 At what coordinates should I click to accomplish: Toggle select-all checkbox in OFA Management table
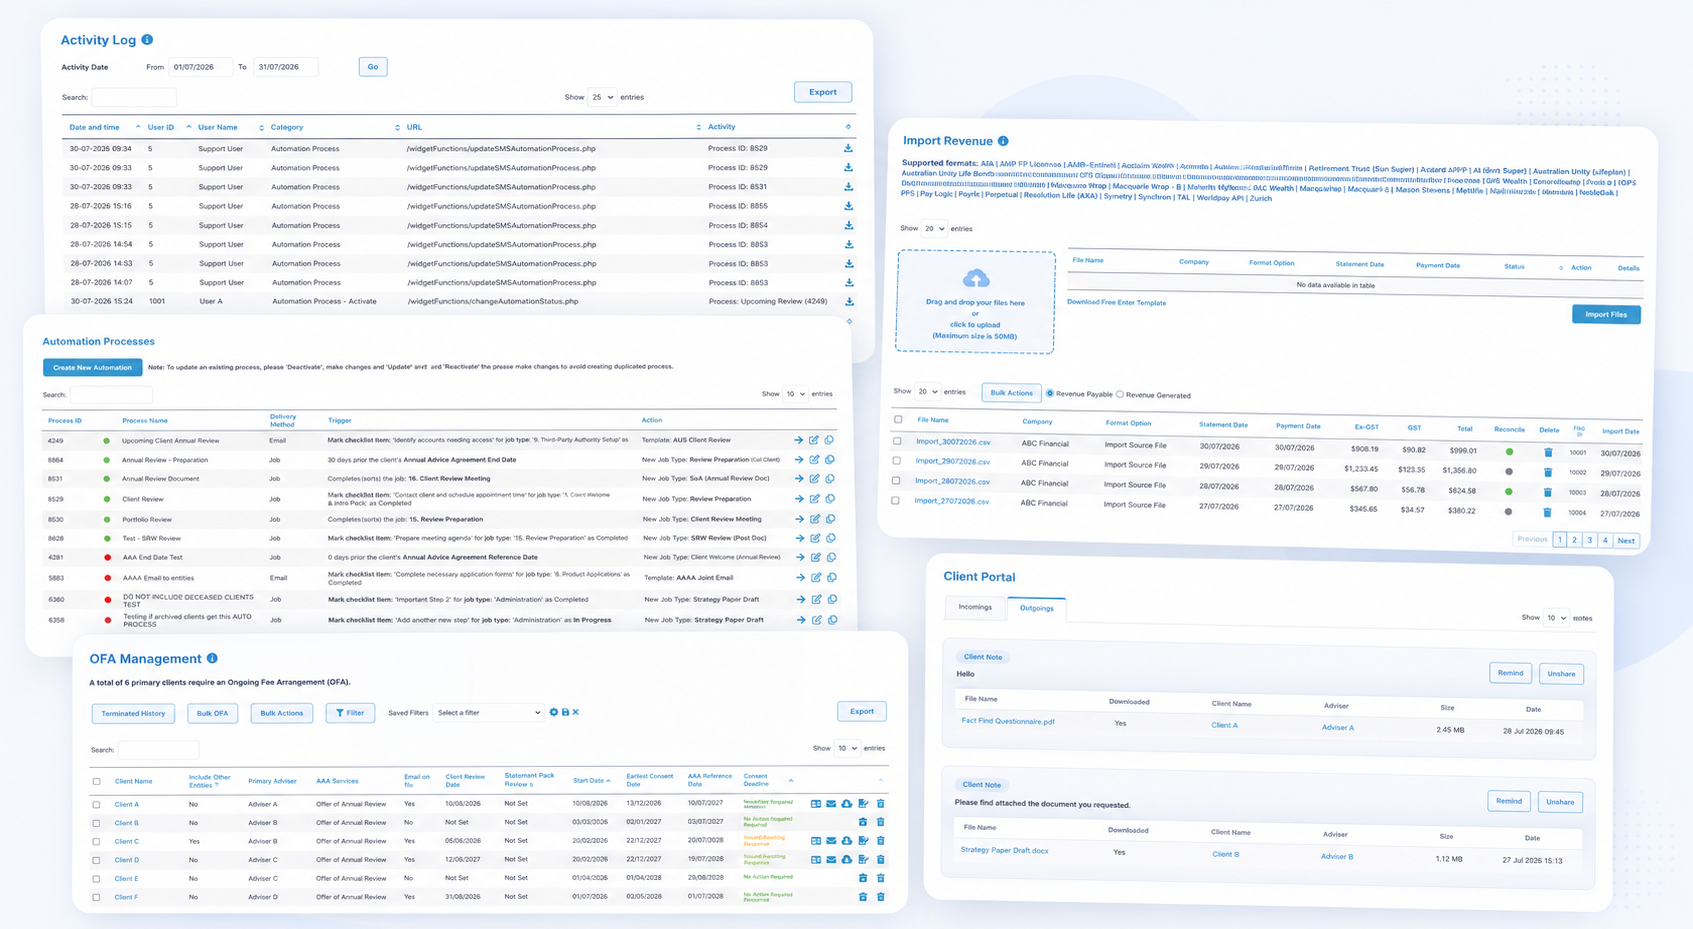pos(96,781)
